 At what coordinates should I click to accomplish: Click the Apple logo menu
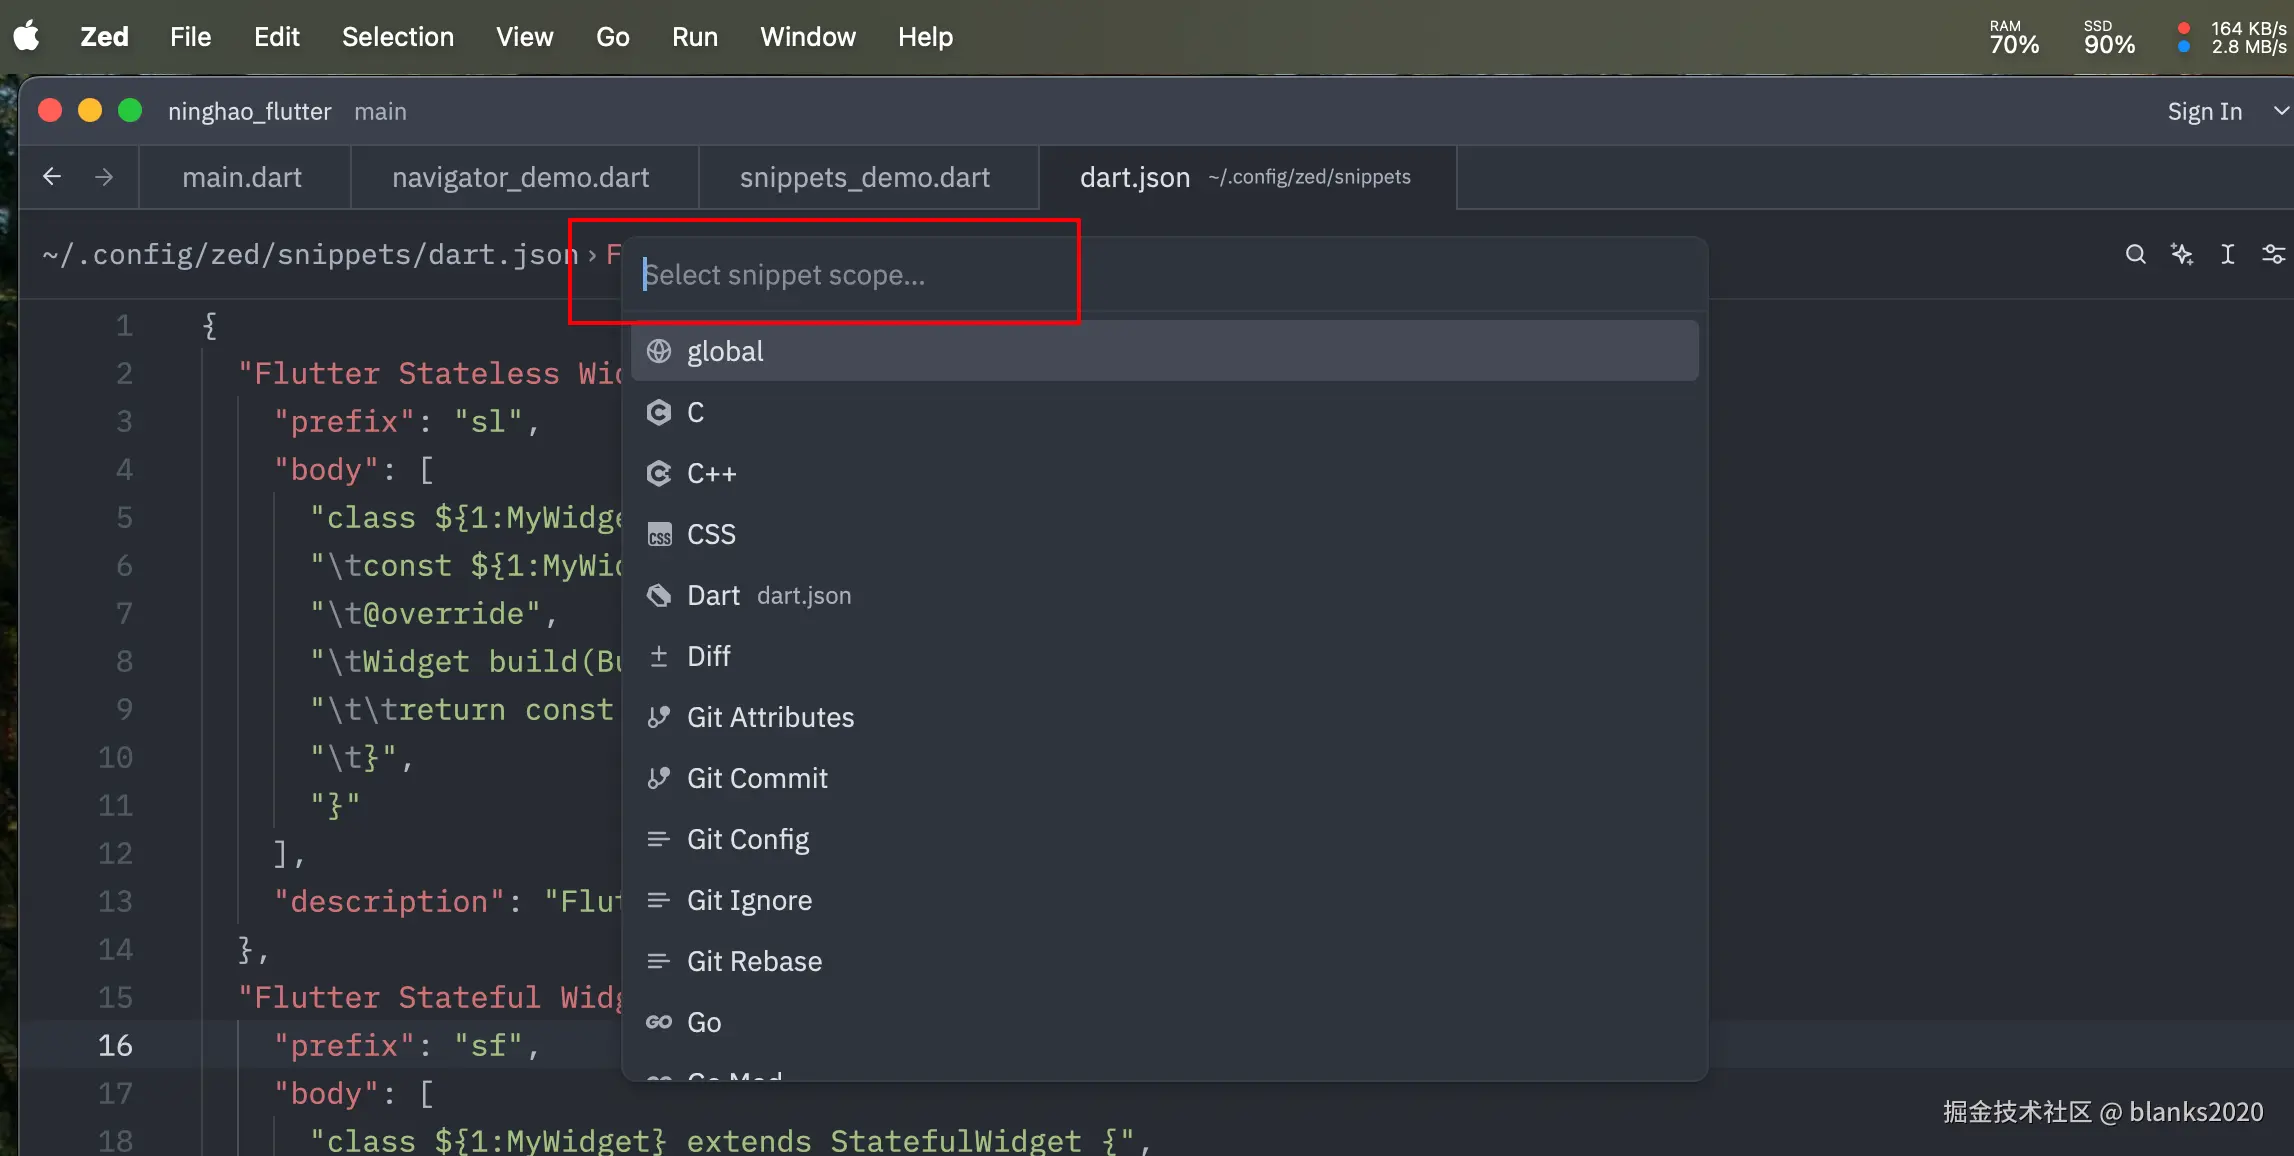tap(27, 37)
